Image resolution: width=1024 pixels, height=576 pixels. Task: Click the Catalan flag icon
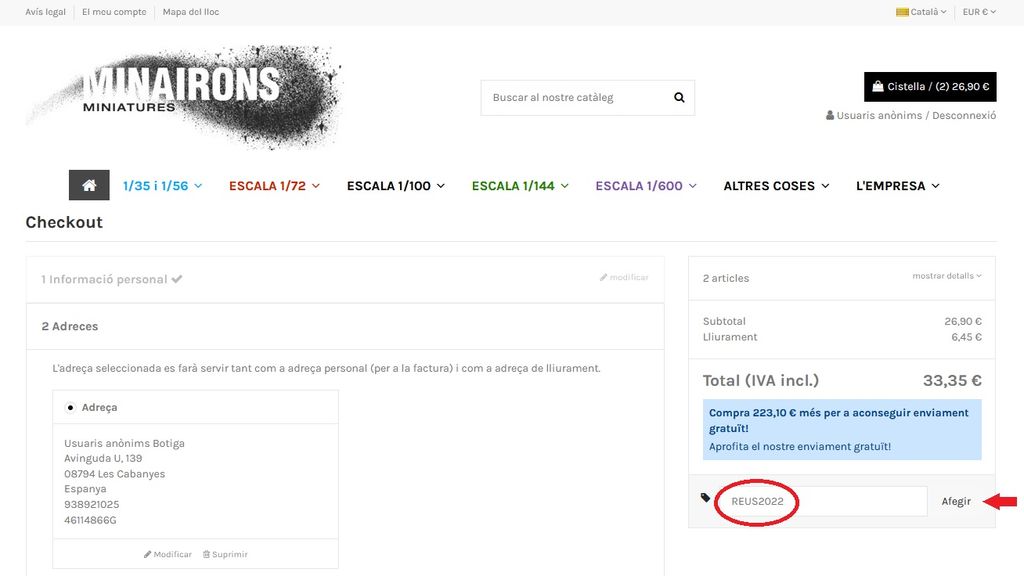click(x=903, y=12)
